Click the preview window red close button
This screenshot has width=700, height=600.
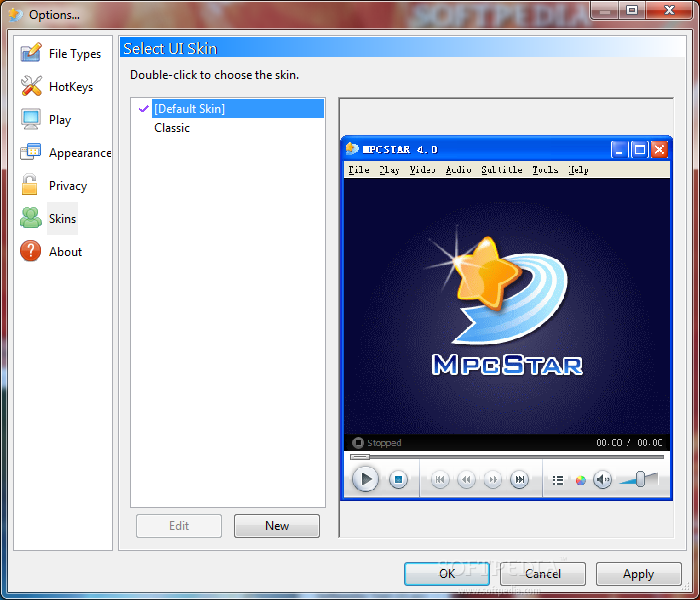pyautogui.click(x=659, y=150)
